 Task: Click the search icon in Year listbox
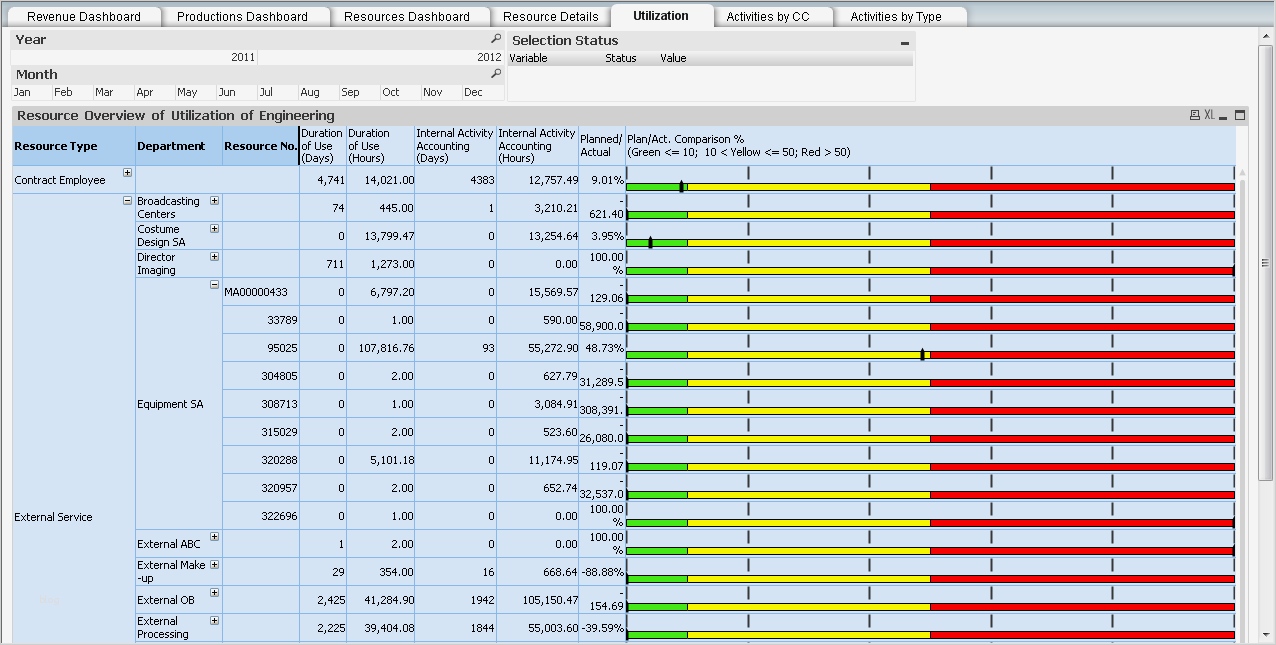click(x=496, y=39)
